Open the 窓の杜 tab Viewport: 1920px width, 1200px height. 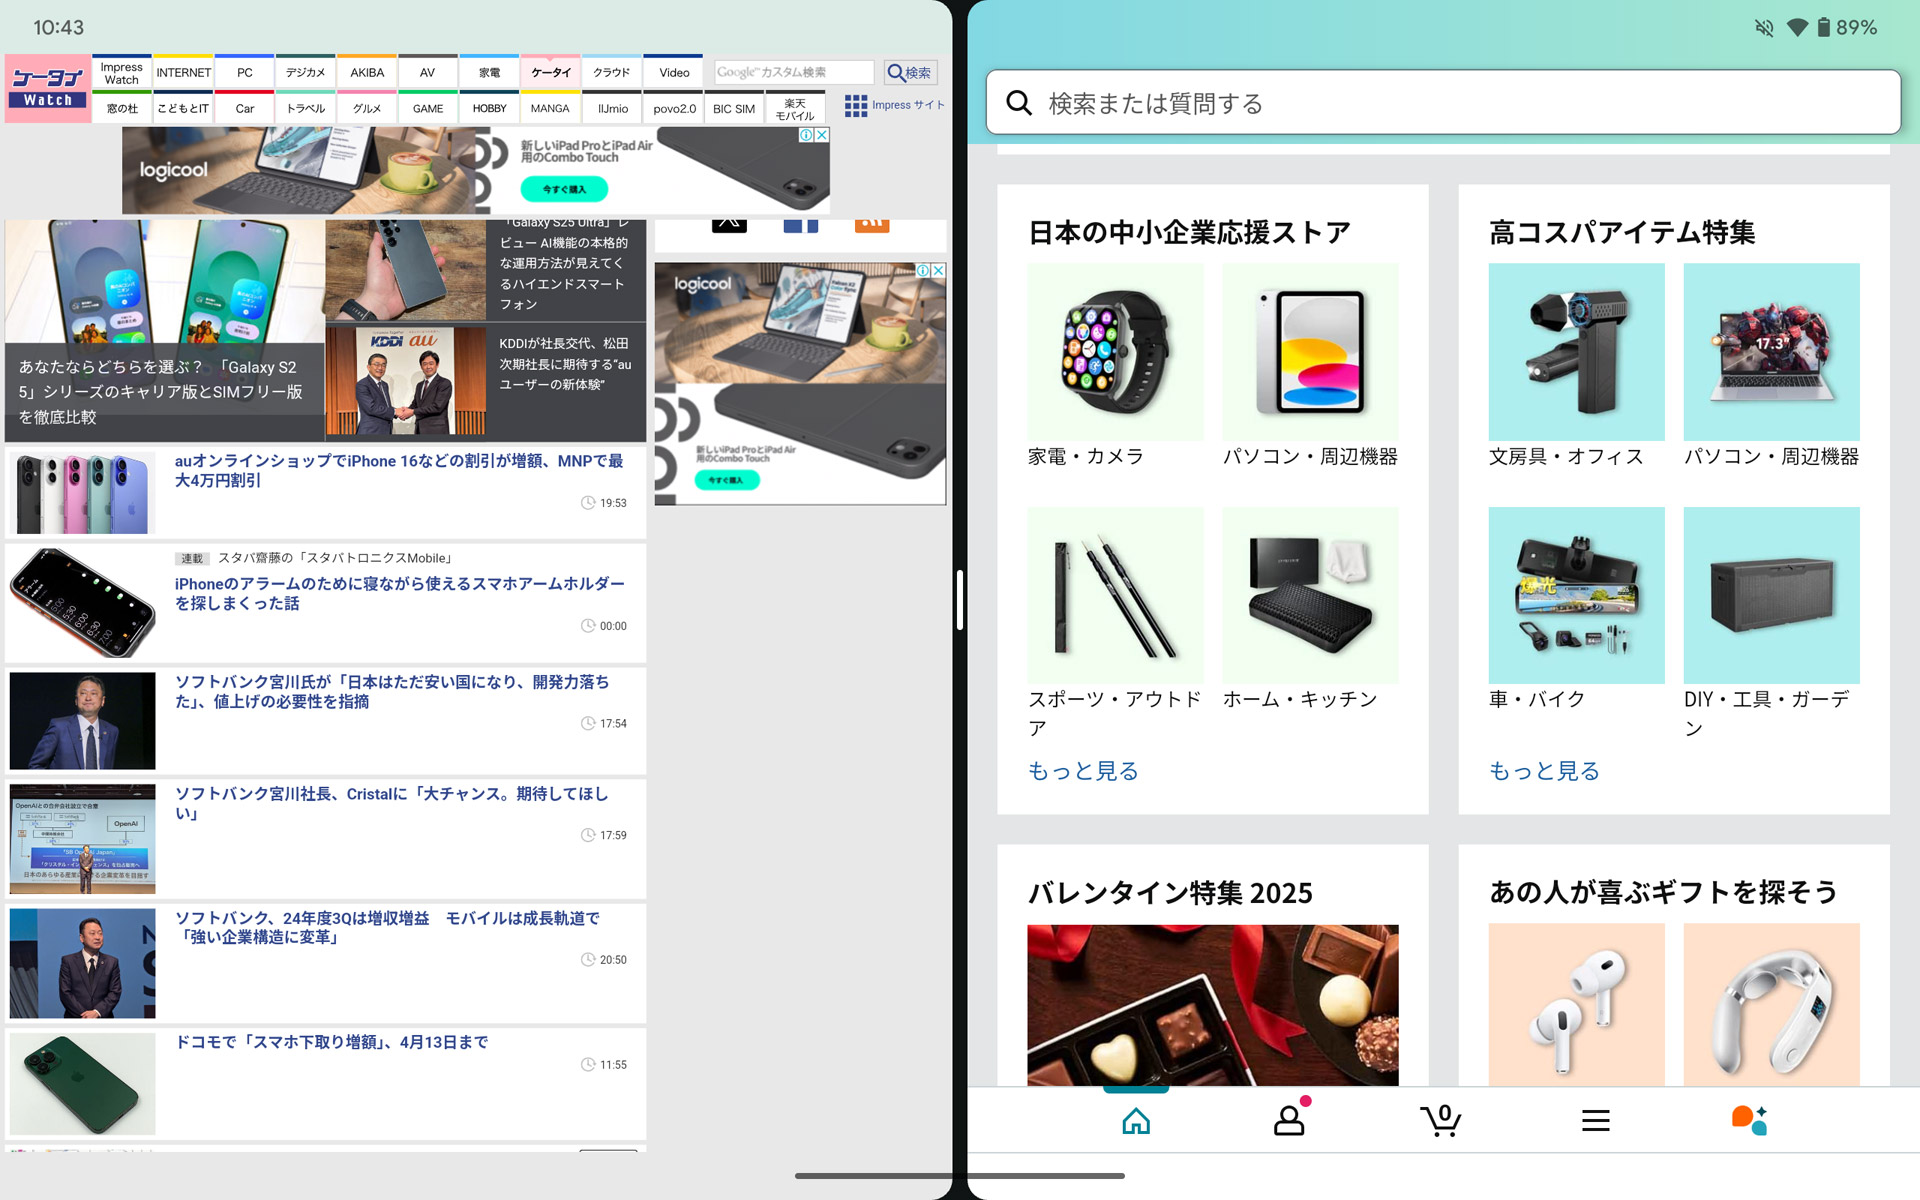pyautogui.click(x=122, y=108)
